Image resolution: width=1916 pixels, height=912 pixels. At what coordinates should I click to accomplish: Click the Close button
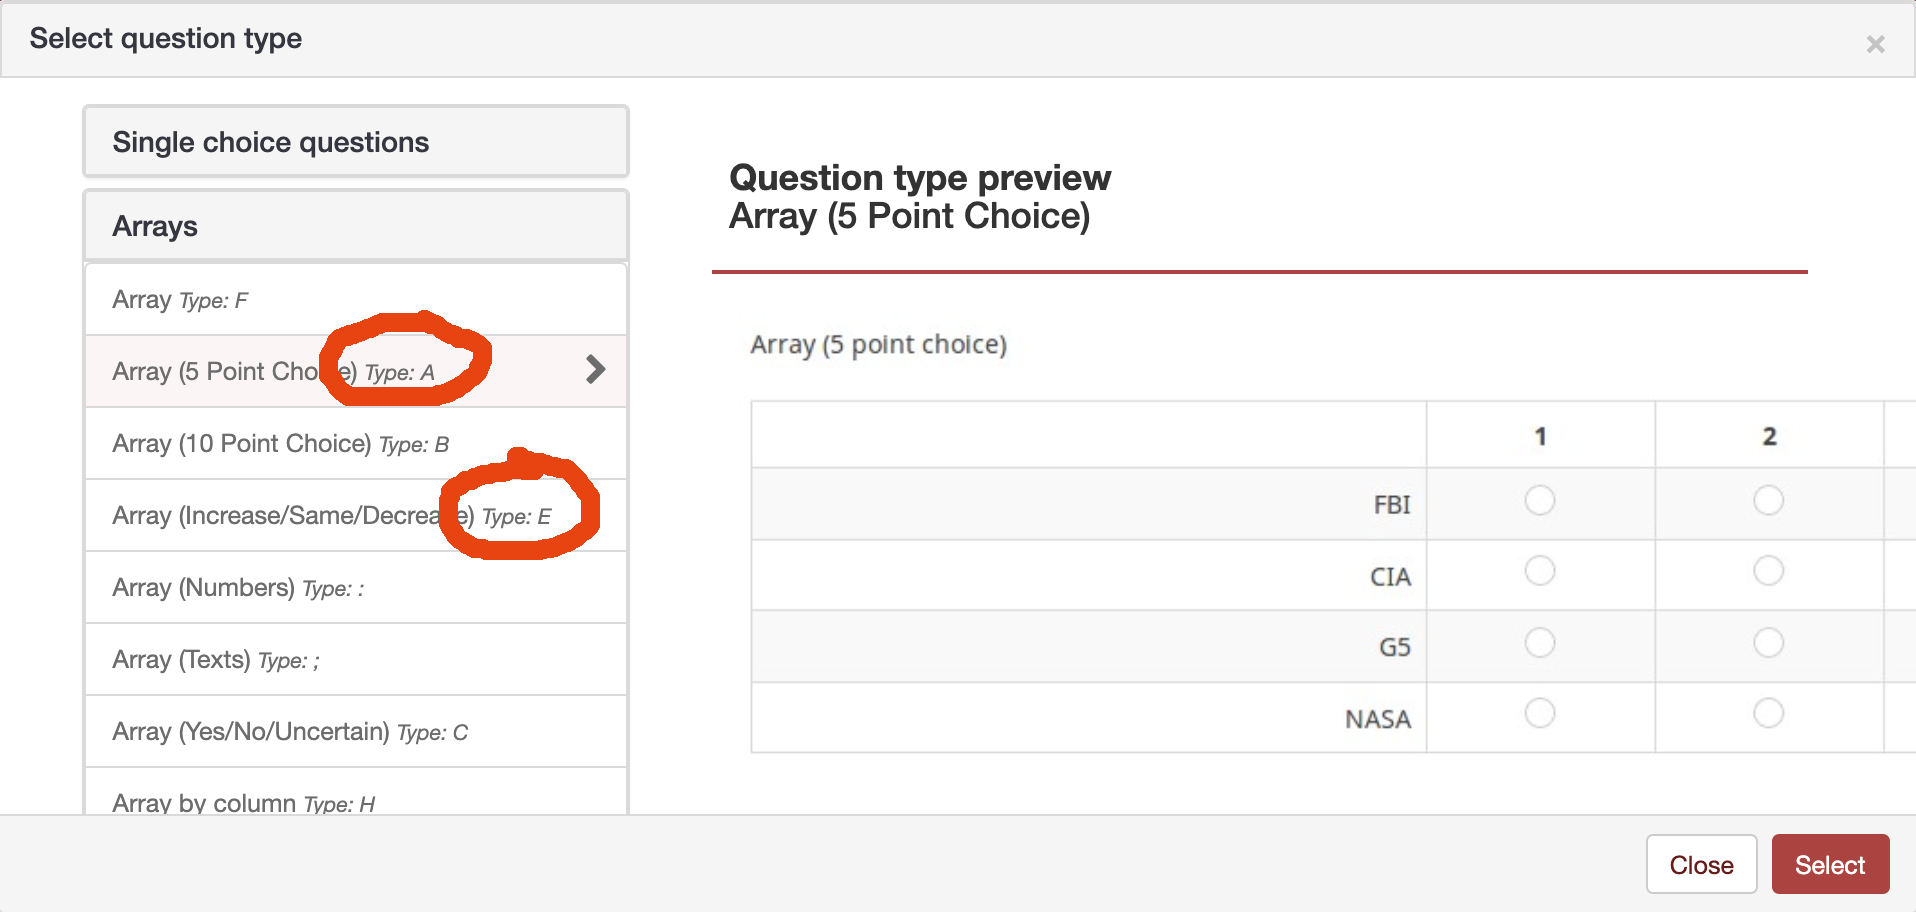pyautogui.click(x=1700, y=864)
